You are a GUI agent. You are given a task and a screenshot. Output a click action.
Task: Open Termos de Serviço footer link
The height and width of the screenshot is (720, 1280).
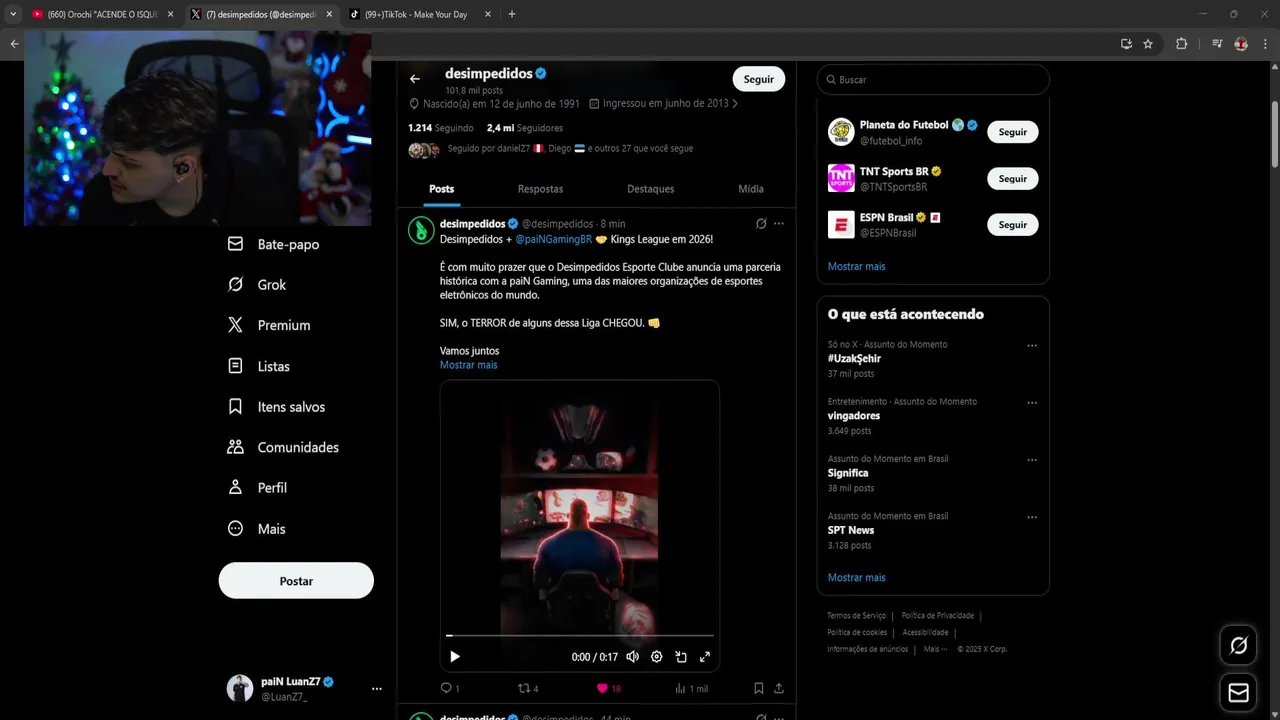856,616
